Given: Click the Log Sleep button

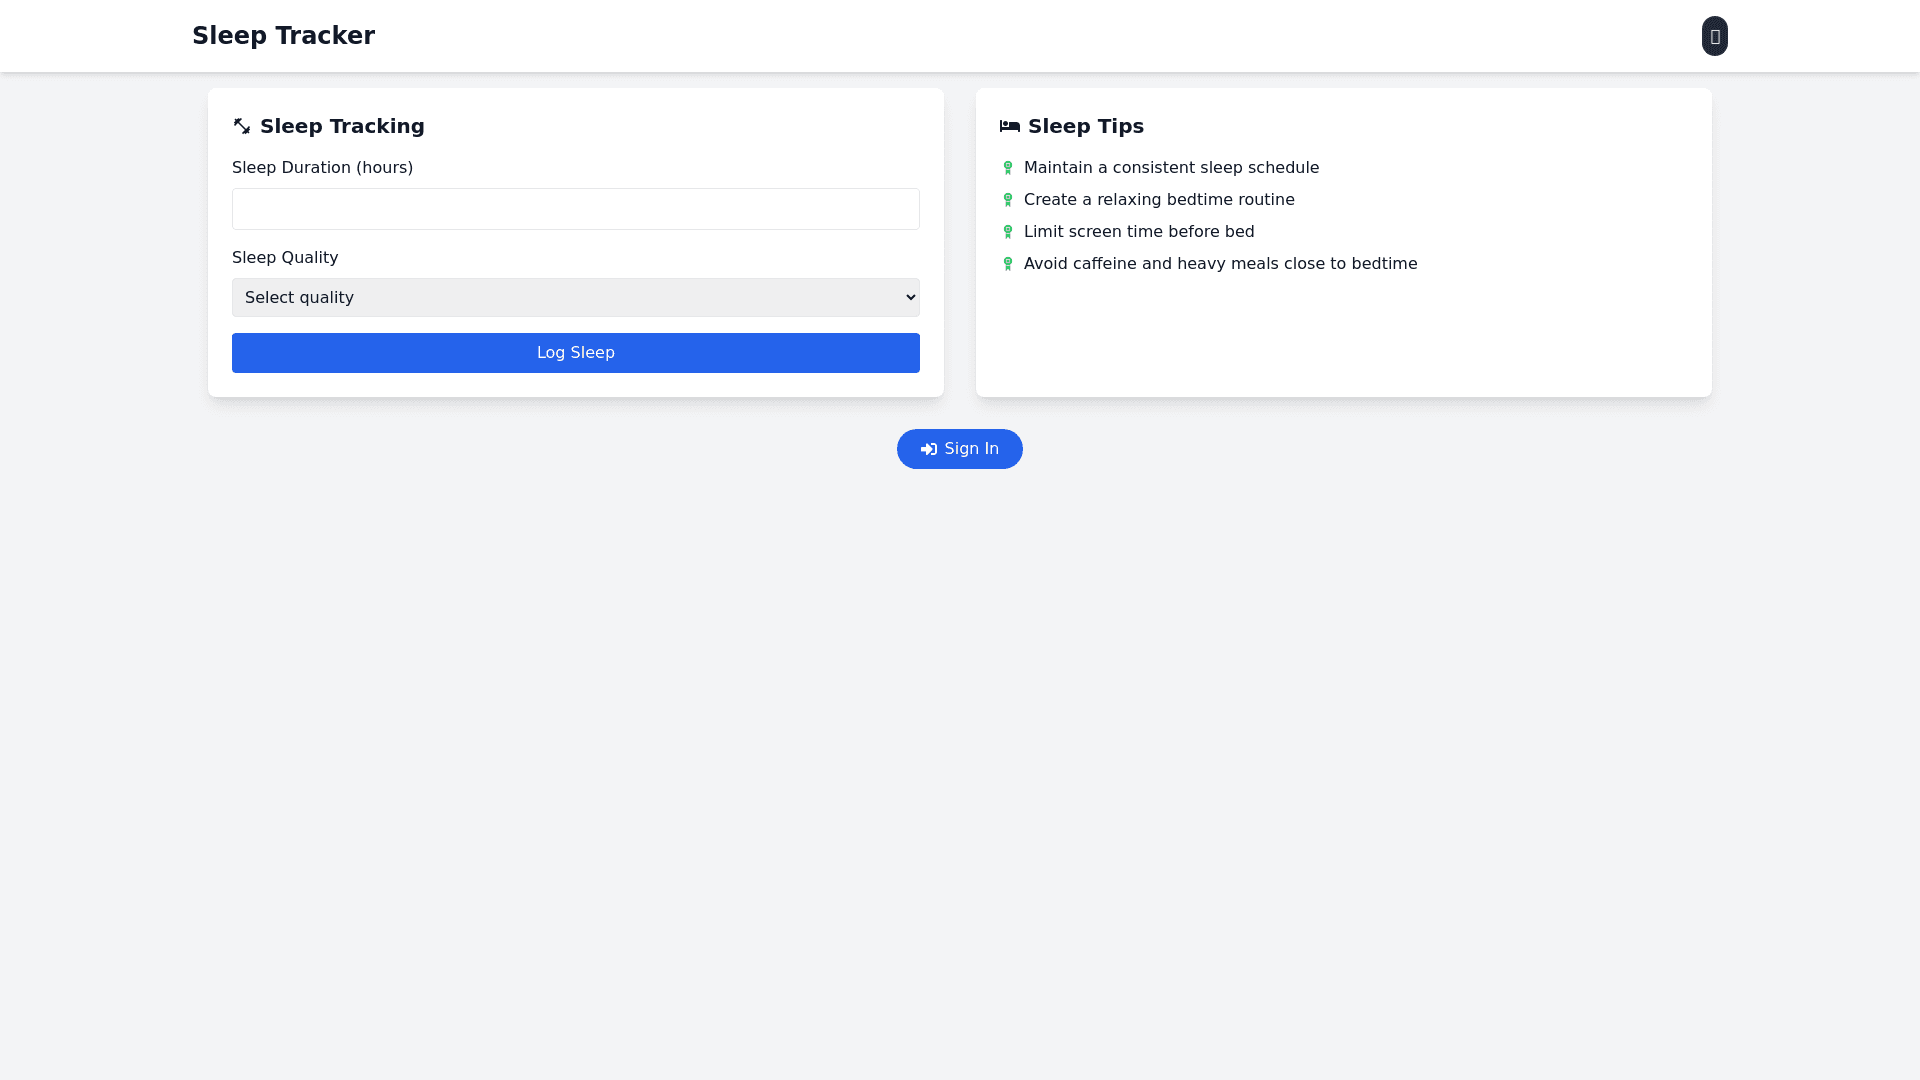Looking at the screenshot, I should 575,353.
